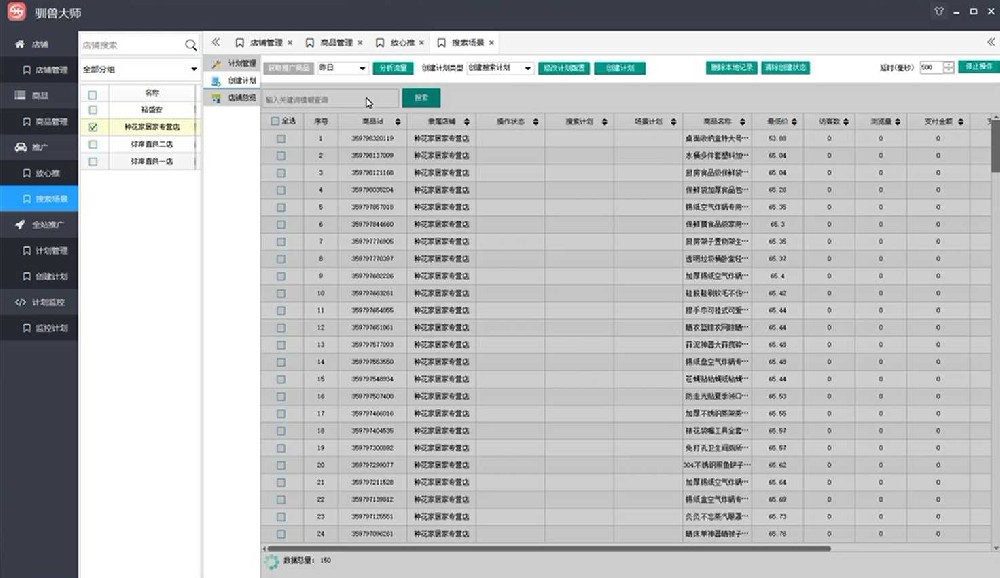Close the 搜索场景 tab
The image size is (1000, 578).
492,43
